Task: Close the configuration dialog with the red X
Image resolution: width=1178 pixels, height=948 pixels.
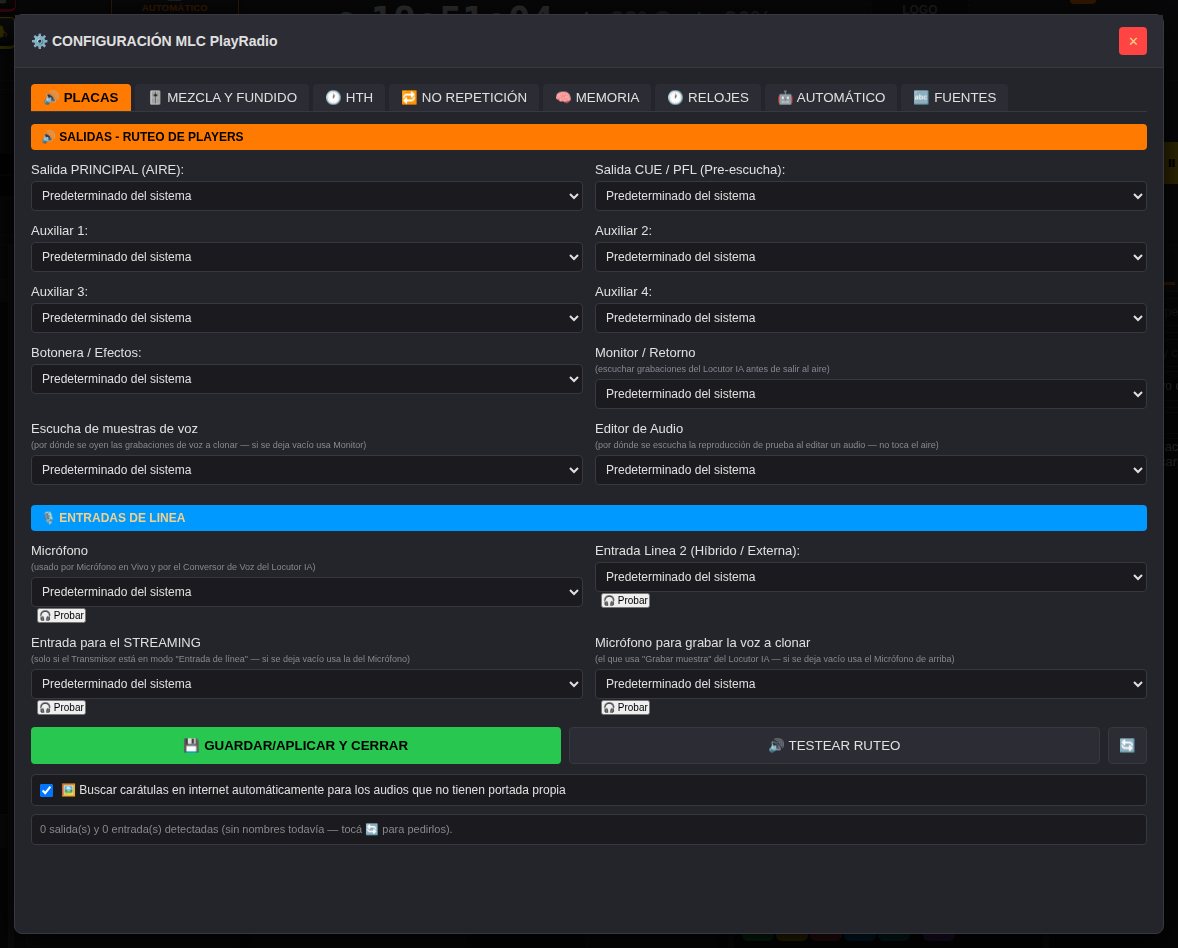Action: (x=1132, y=41)
